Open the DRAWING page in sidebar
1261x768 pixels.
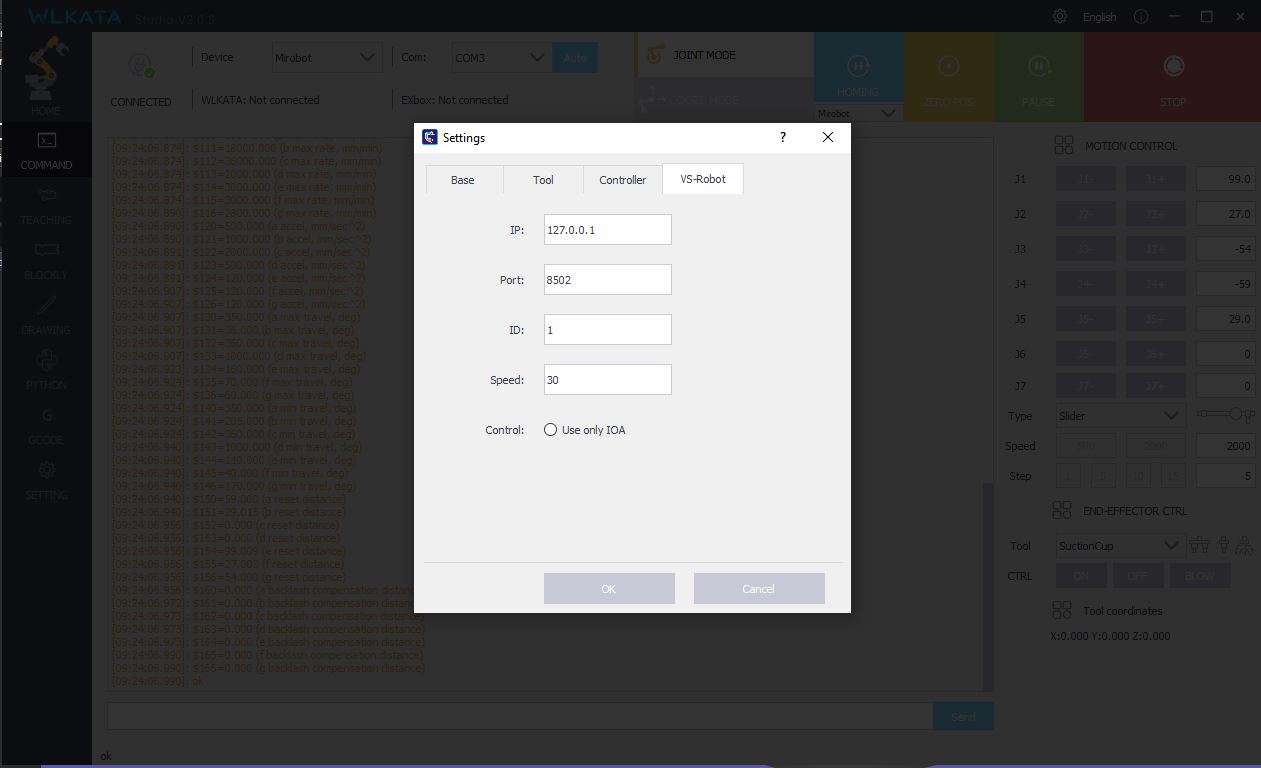[x=46, y=315]
